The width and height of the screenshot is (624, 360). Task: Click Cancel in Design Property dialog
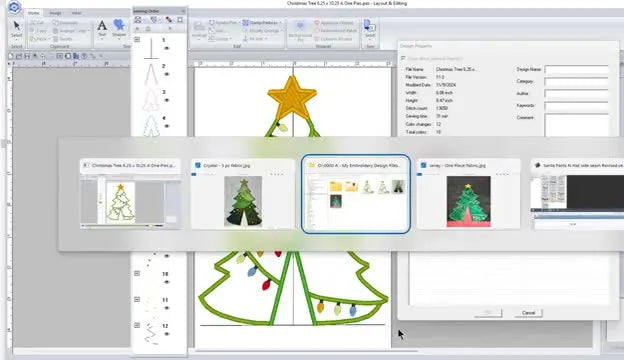[x=528, y=313]
